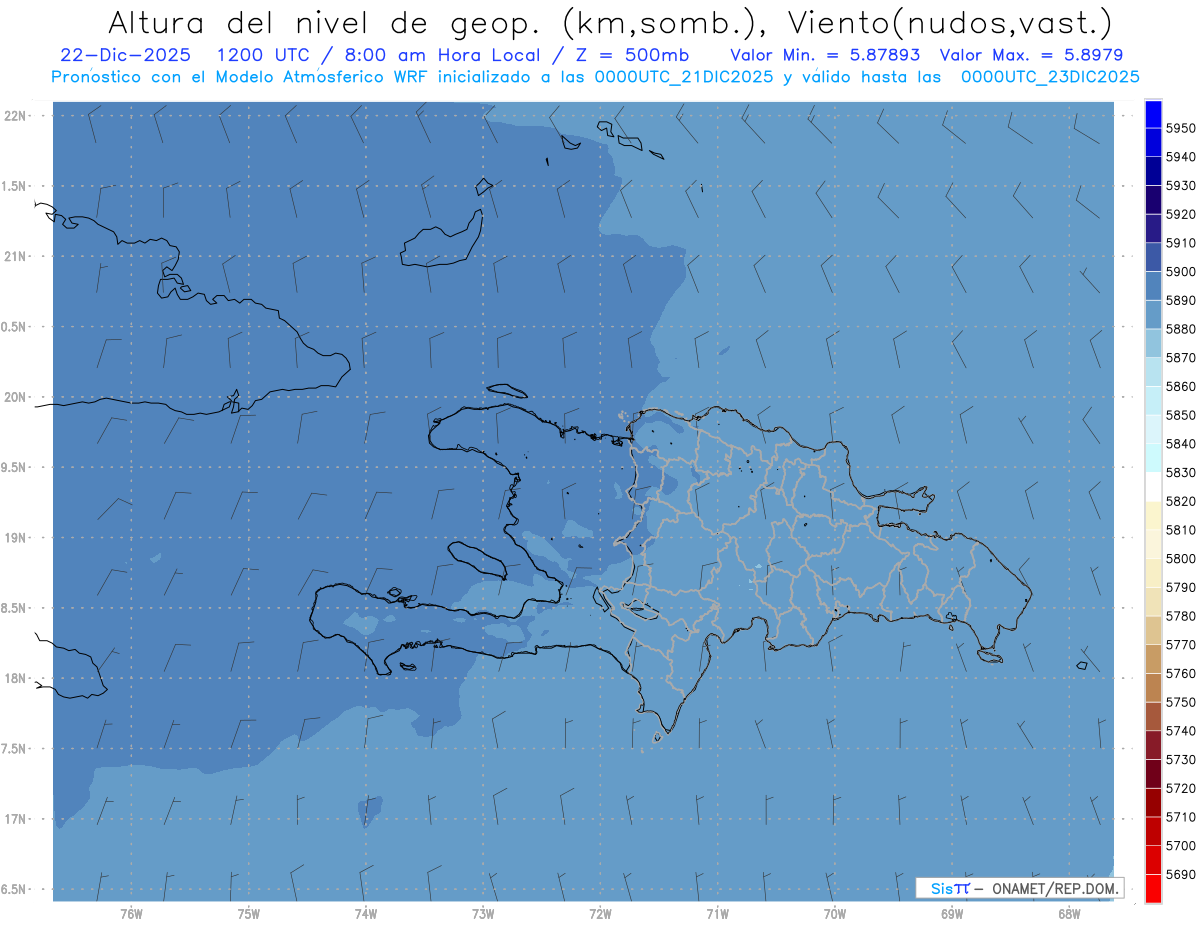Viewport: 1200px width, 927px height.
Task: Click the white swatch between 5830 and 5820
Action: coord(1152,487)
